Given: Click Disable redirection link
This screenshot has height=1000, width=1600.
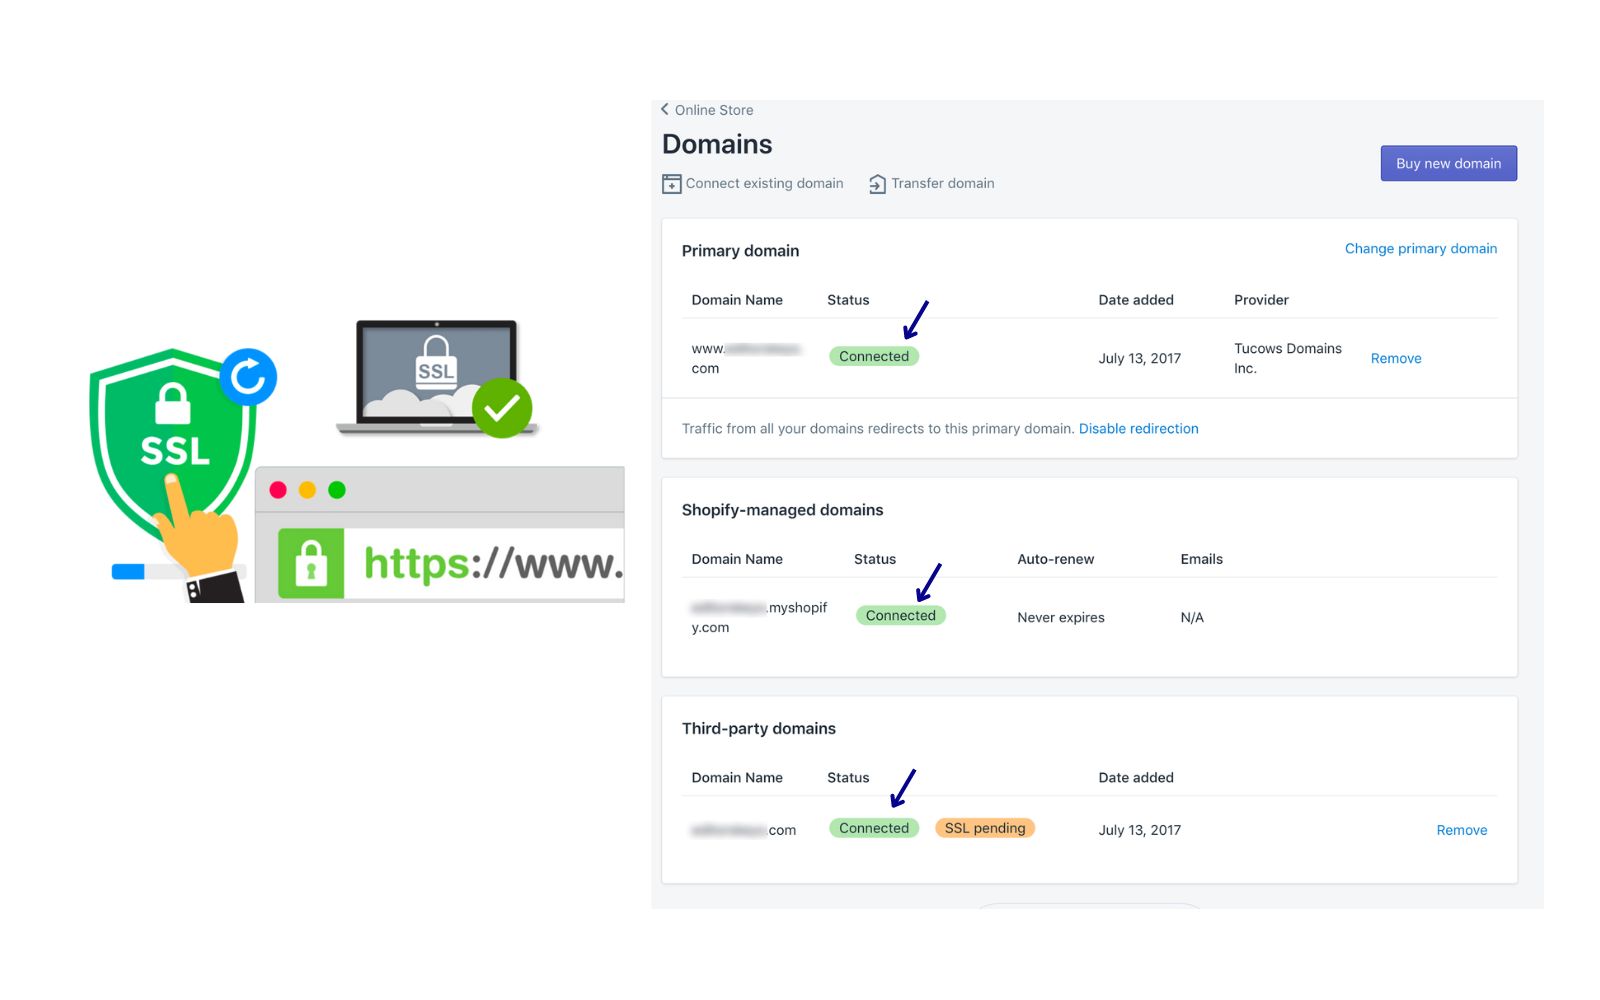Looking at the screenshot, I should [x=1138, y=428].
